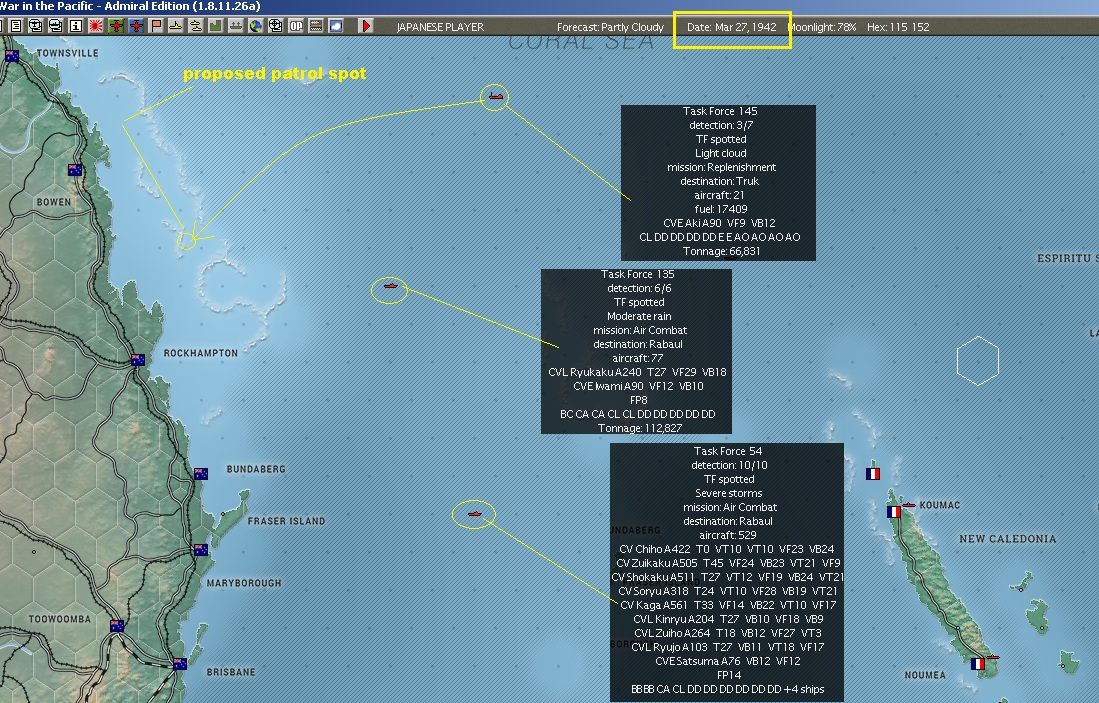Click the 'CVL Ryukaku A240' tooltip line
Viewport: 1099px width, 703px height.
637,372
